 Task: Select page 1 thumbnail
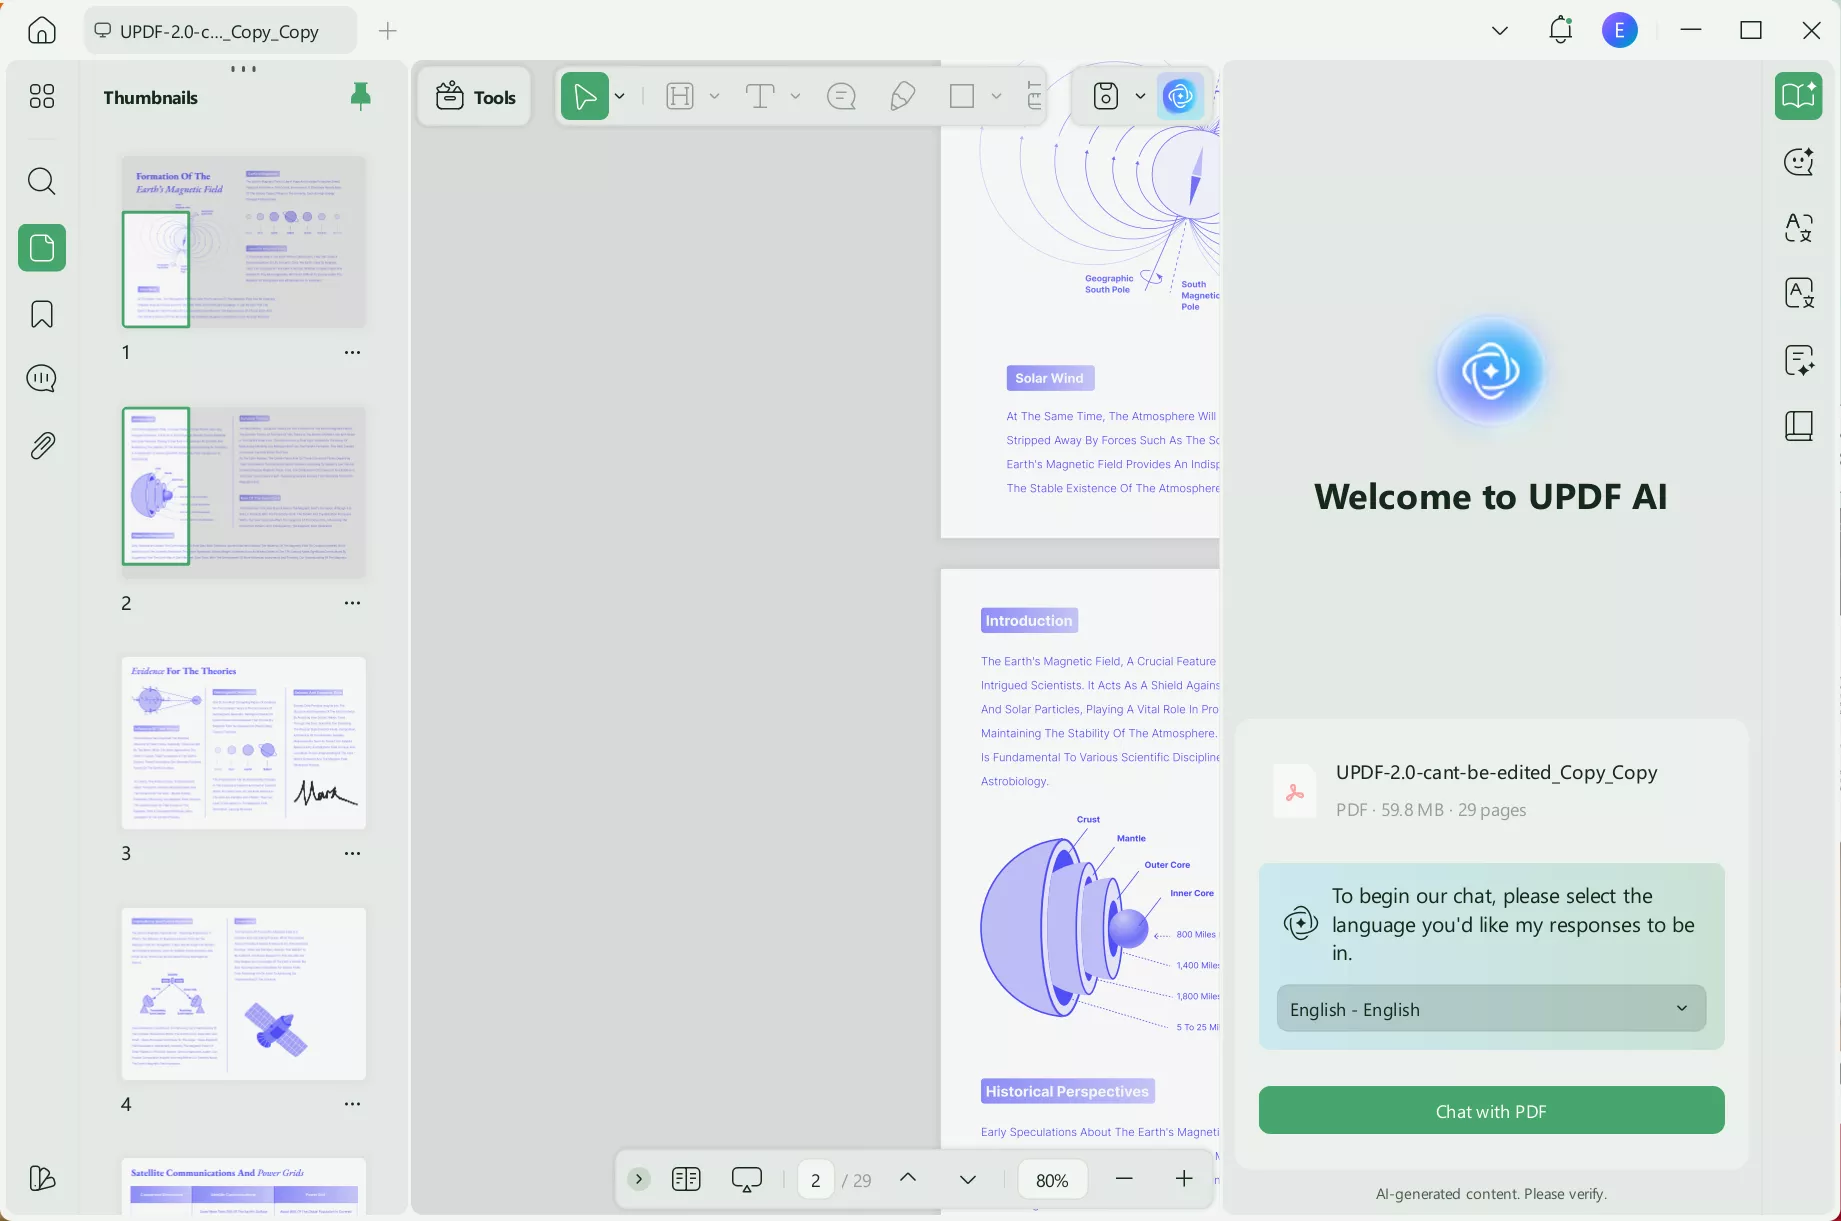coord(244,241)
